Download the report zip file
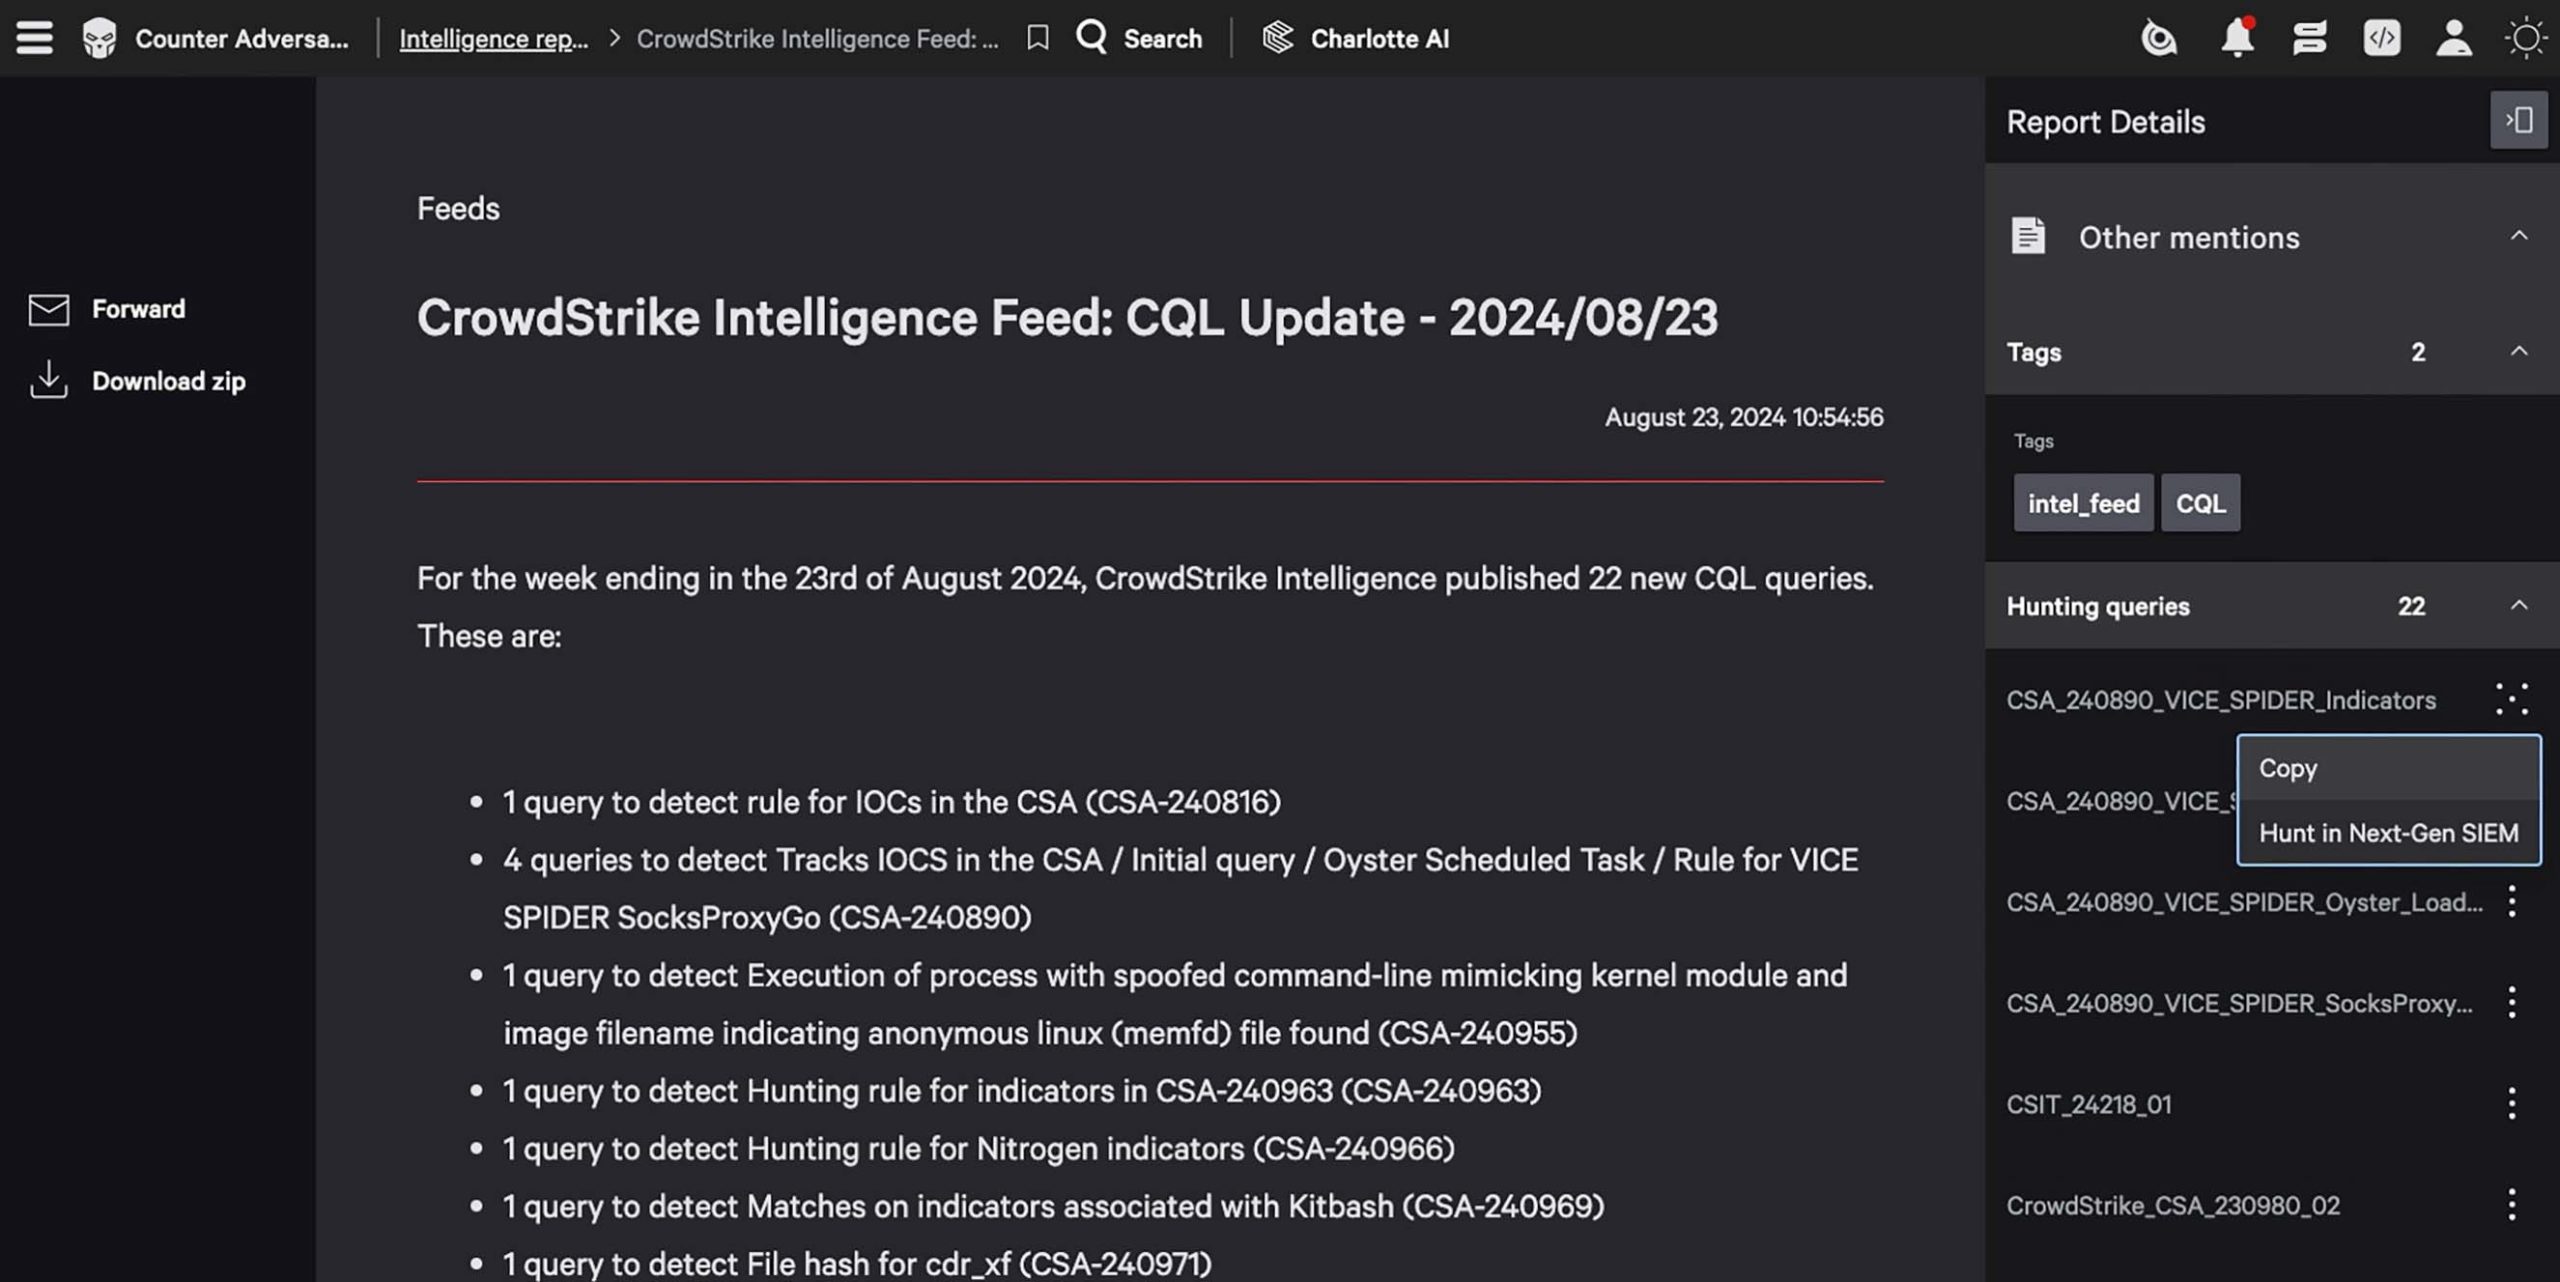 (137, 381)
